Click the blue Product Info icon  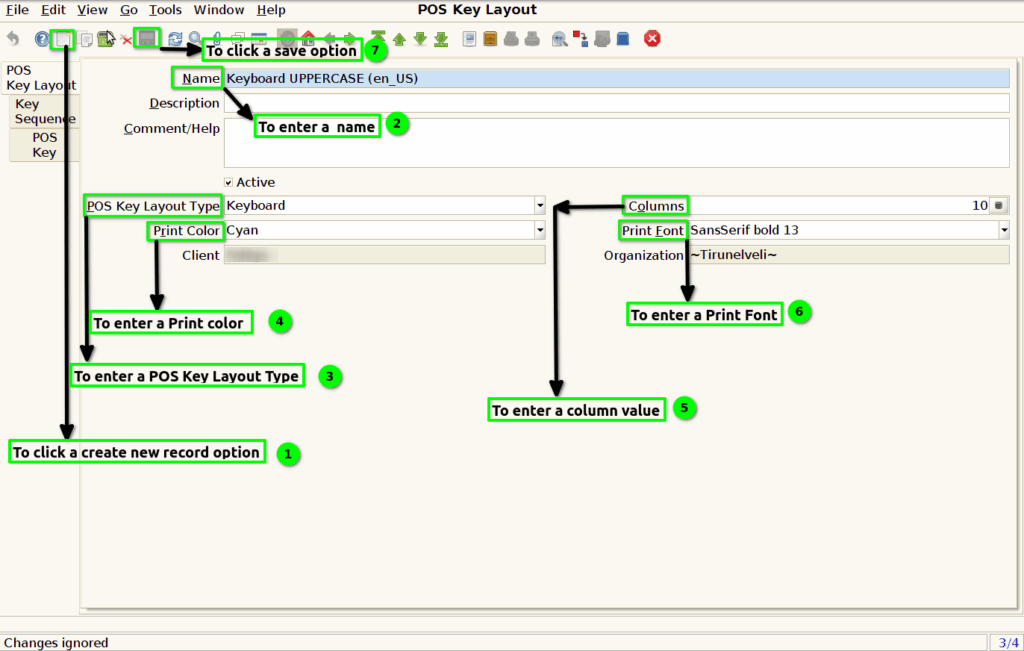coord(622,39)
